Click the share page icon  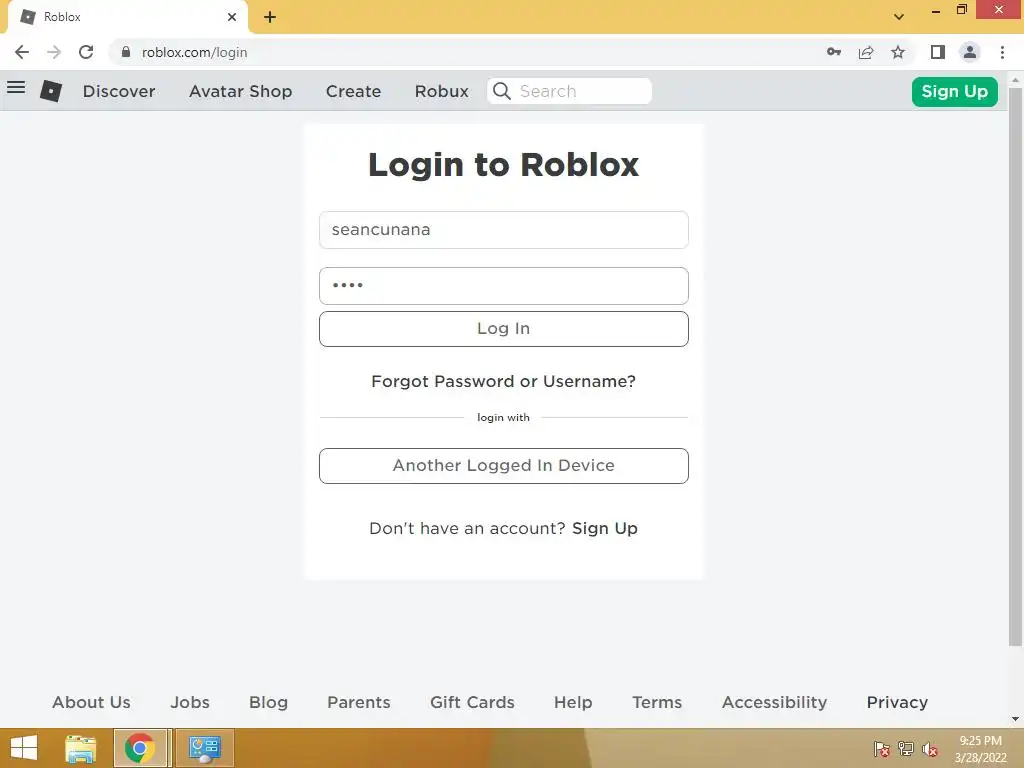(866, 52)
